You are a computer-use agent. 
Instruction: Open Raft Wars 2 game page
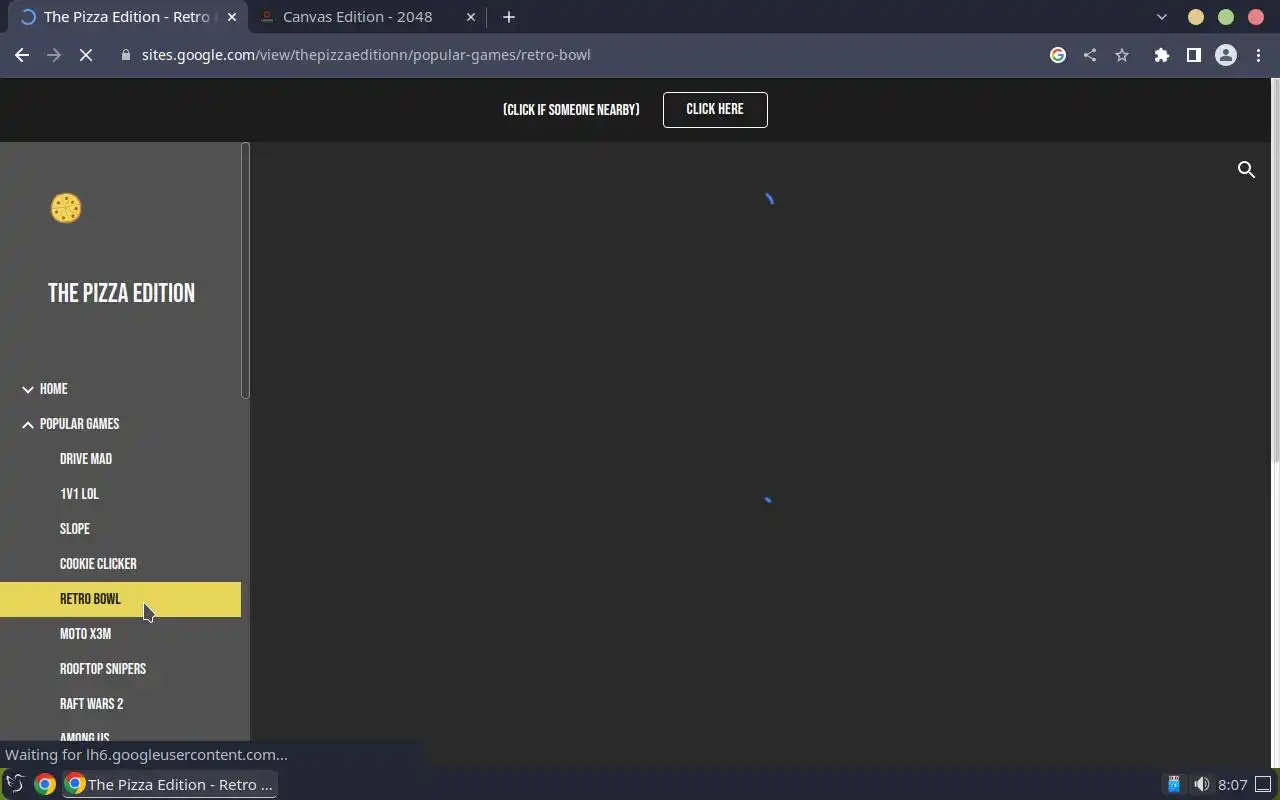[92, 704]
